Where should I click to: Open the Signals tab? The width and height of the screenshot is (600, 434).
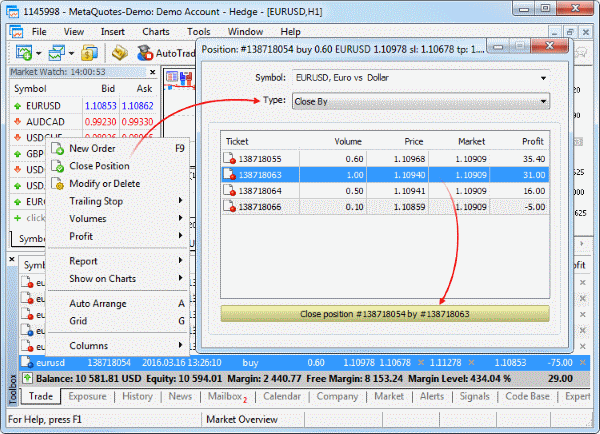(474, 396)
